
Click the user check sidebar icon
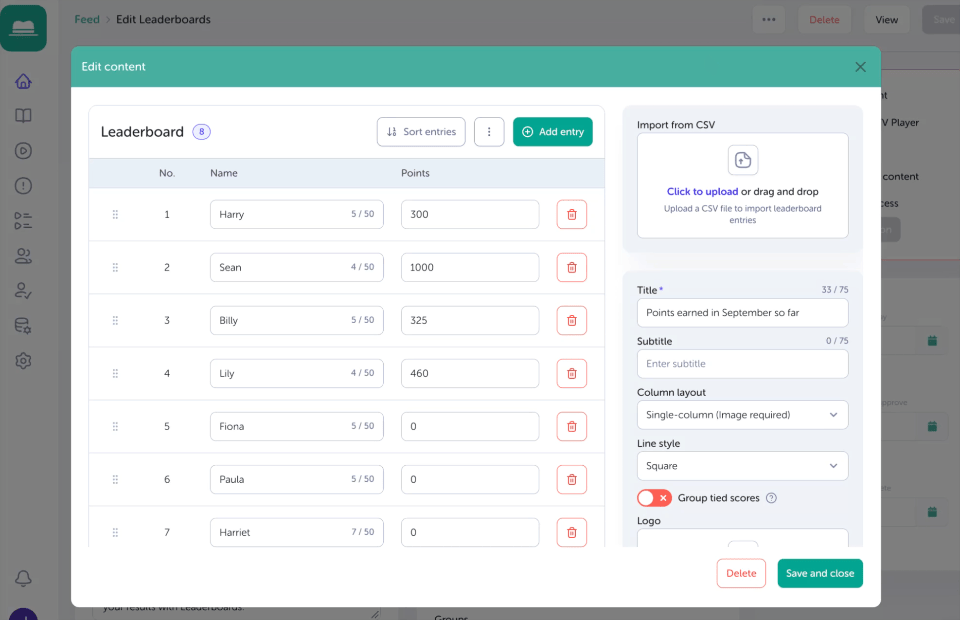point(23,291)
